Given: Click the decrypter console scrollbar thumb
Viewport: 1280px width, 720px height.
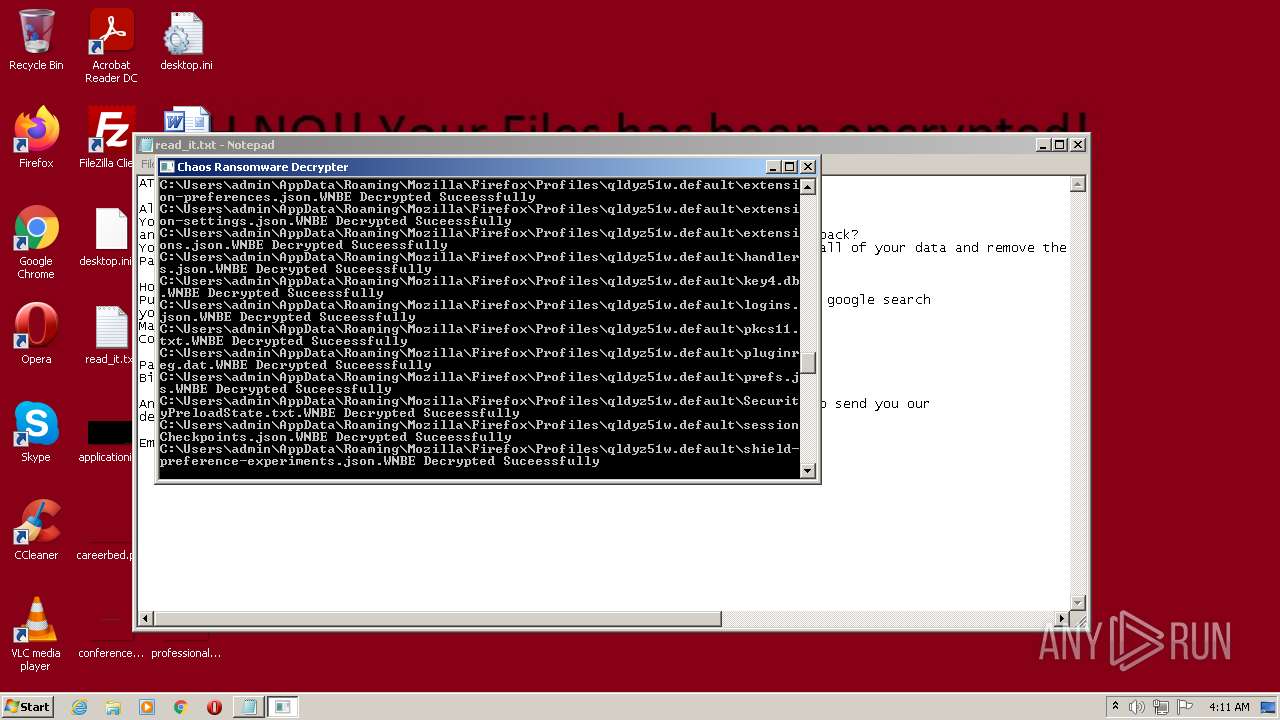Looking at the screenshot, I should point(808,363).
